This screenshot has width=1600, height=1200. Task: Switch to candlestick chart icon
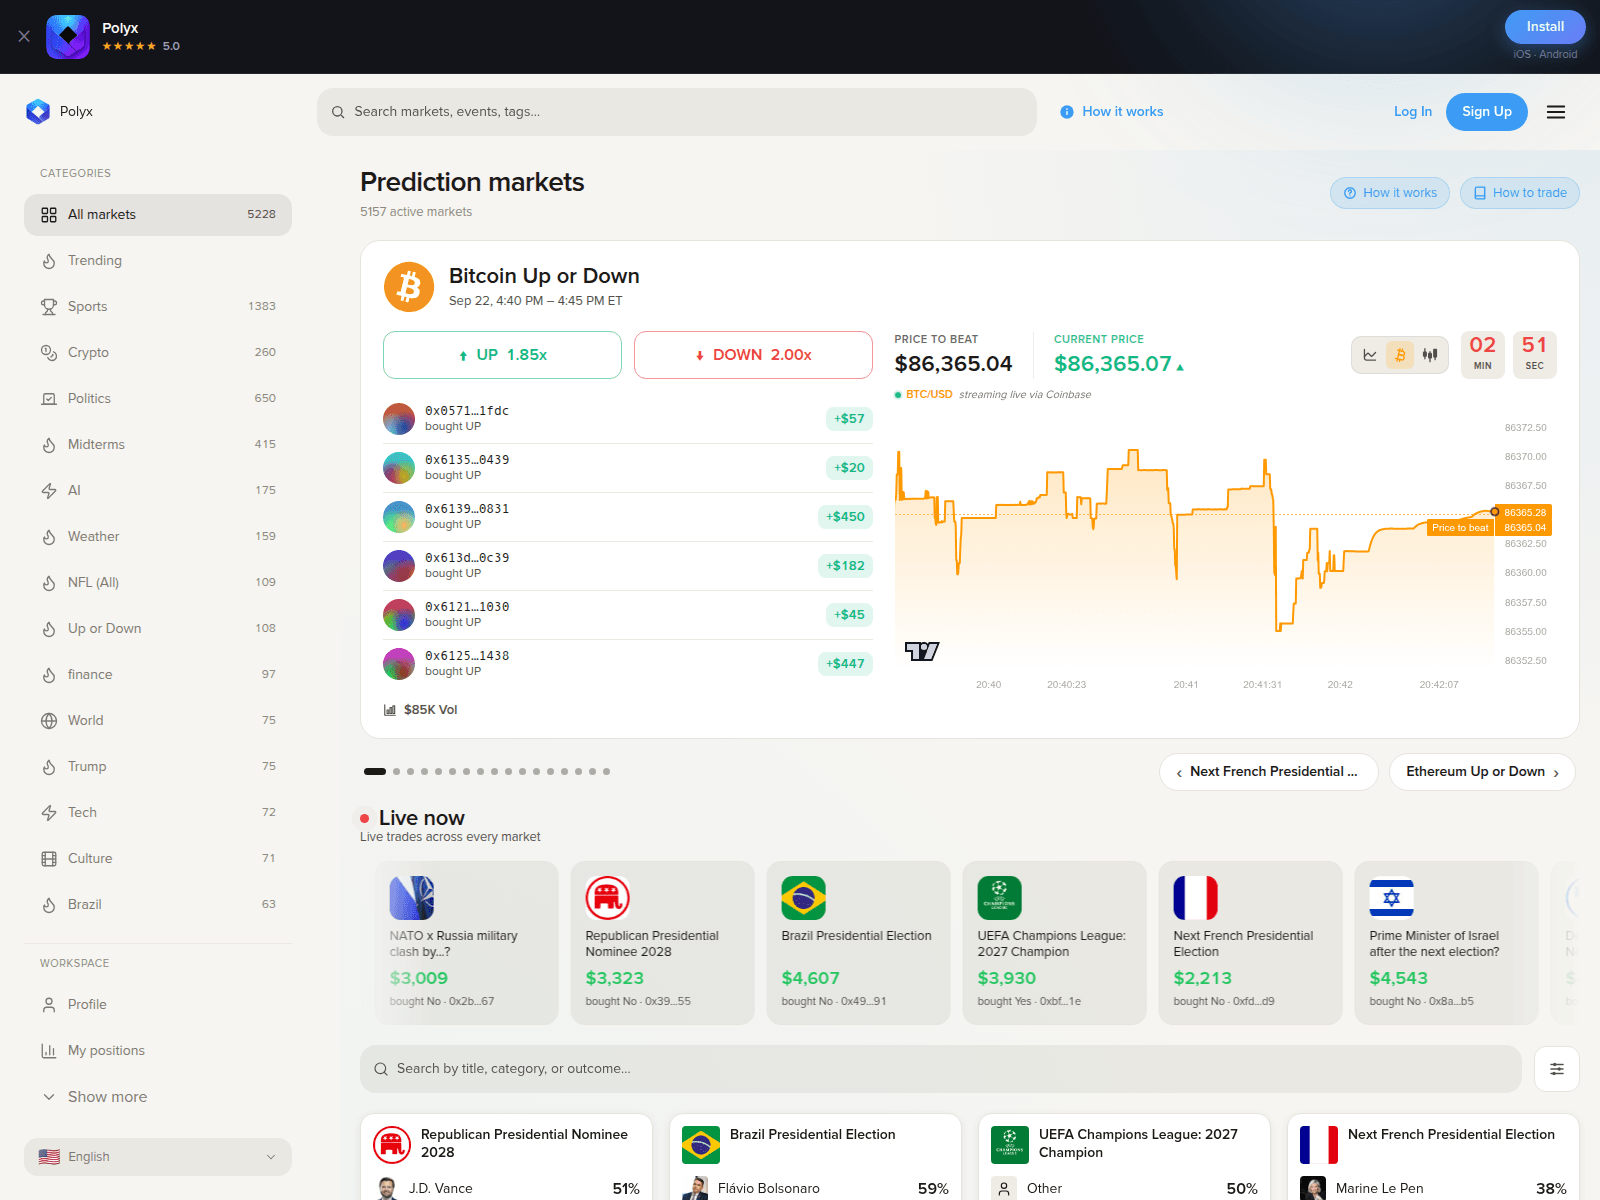click(1430, 355)
